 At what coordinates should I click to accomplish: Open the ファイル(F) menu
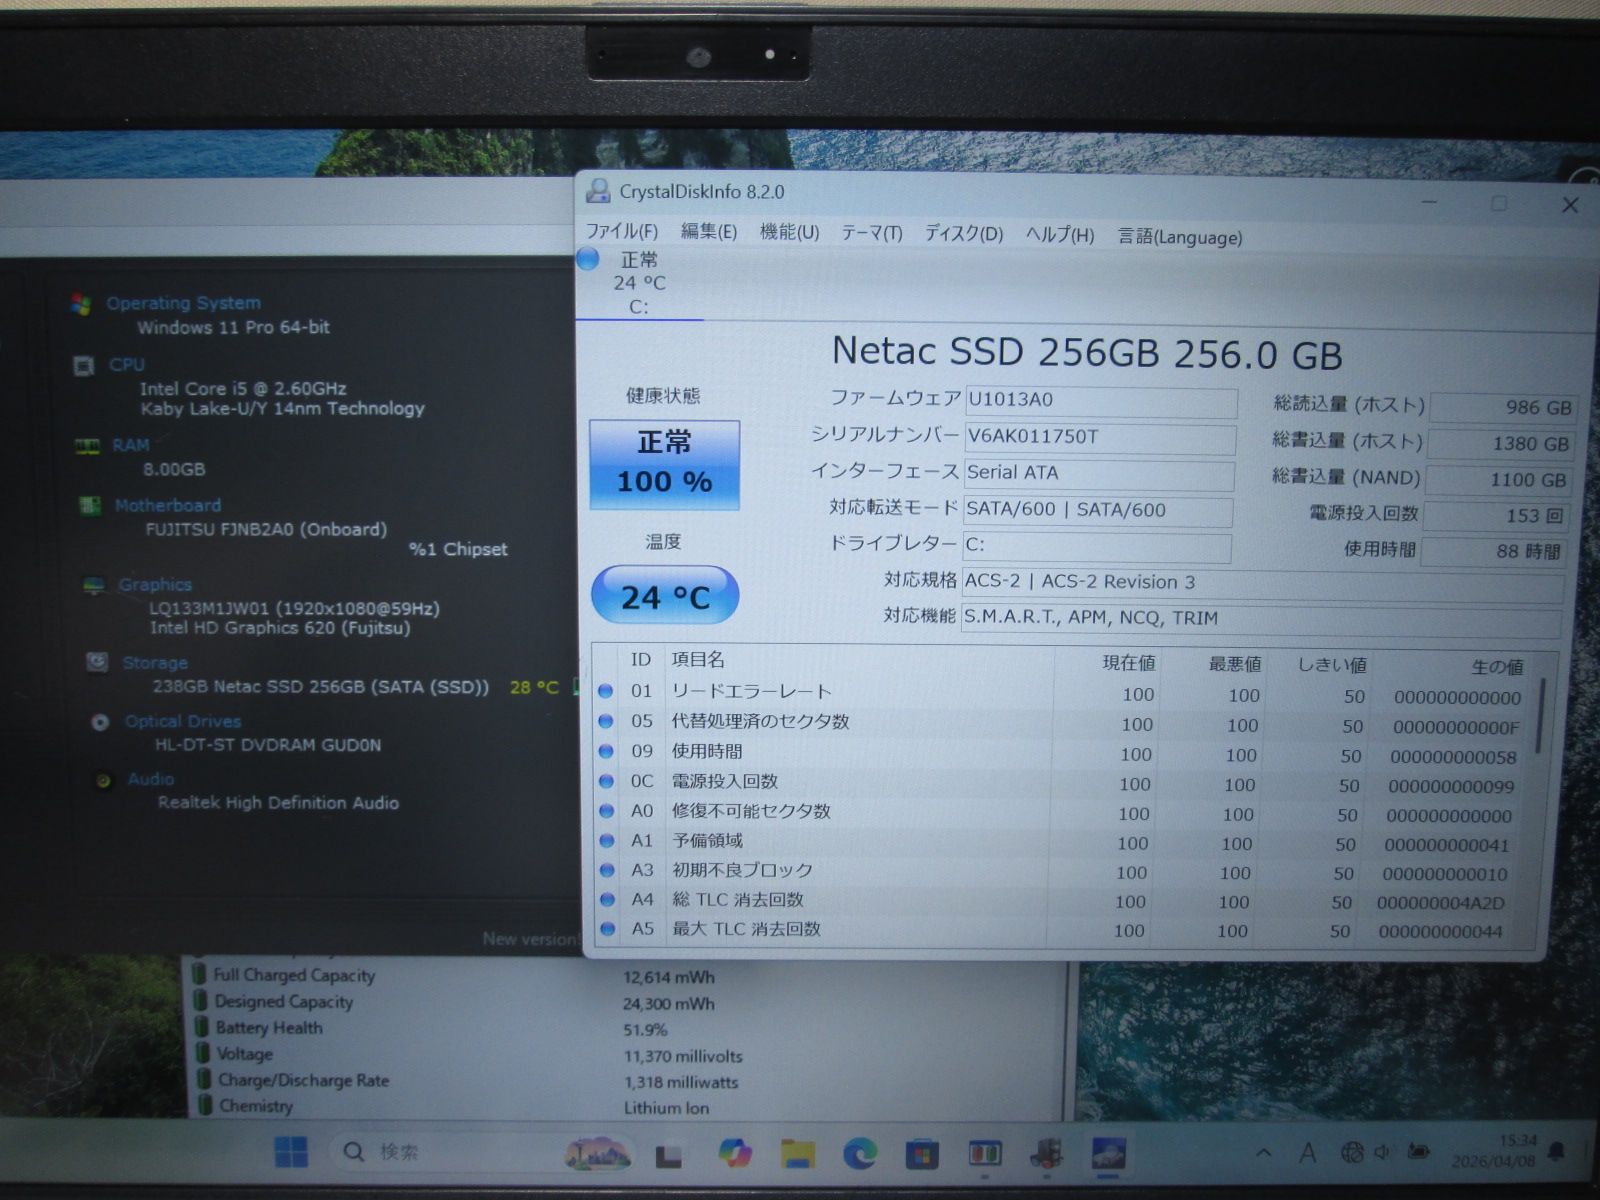pyautogui.click(x=621, y=231)
